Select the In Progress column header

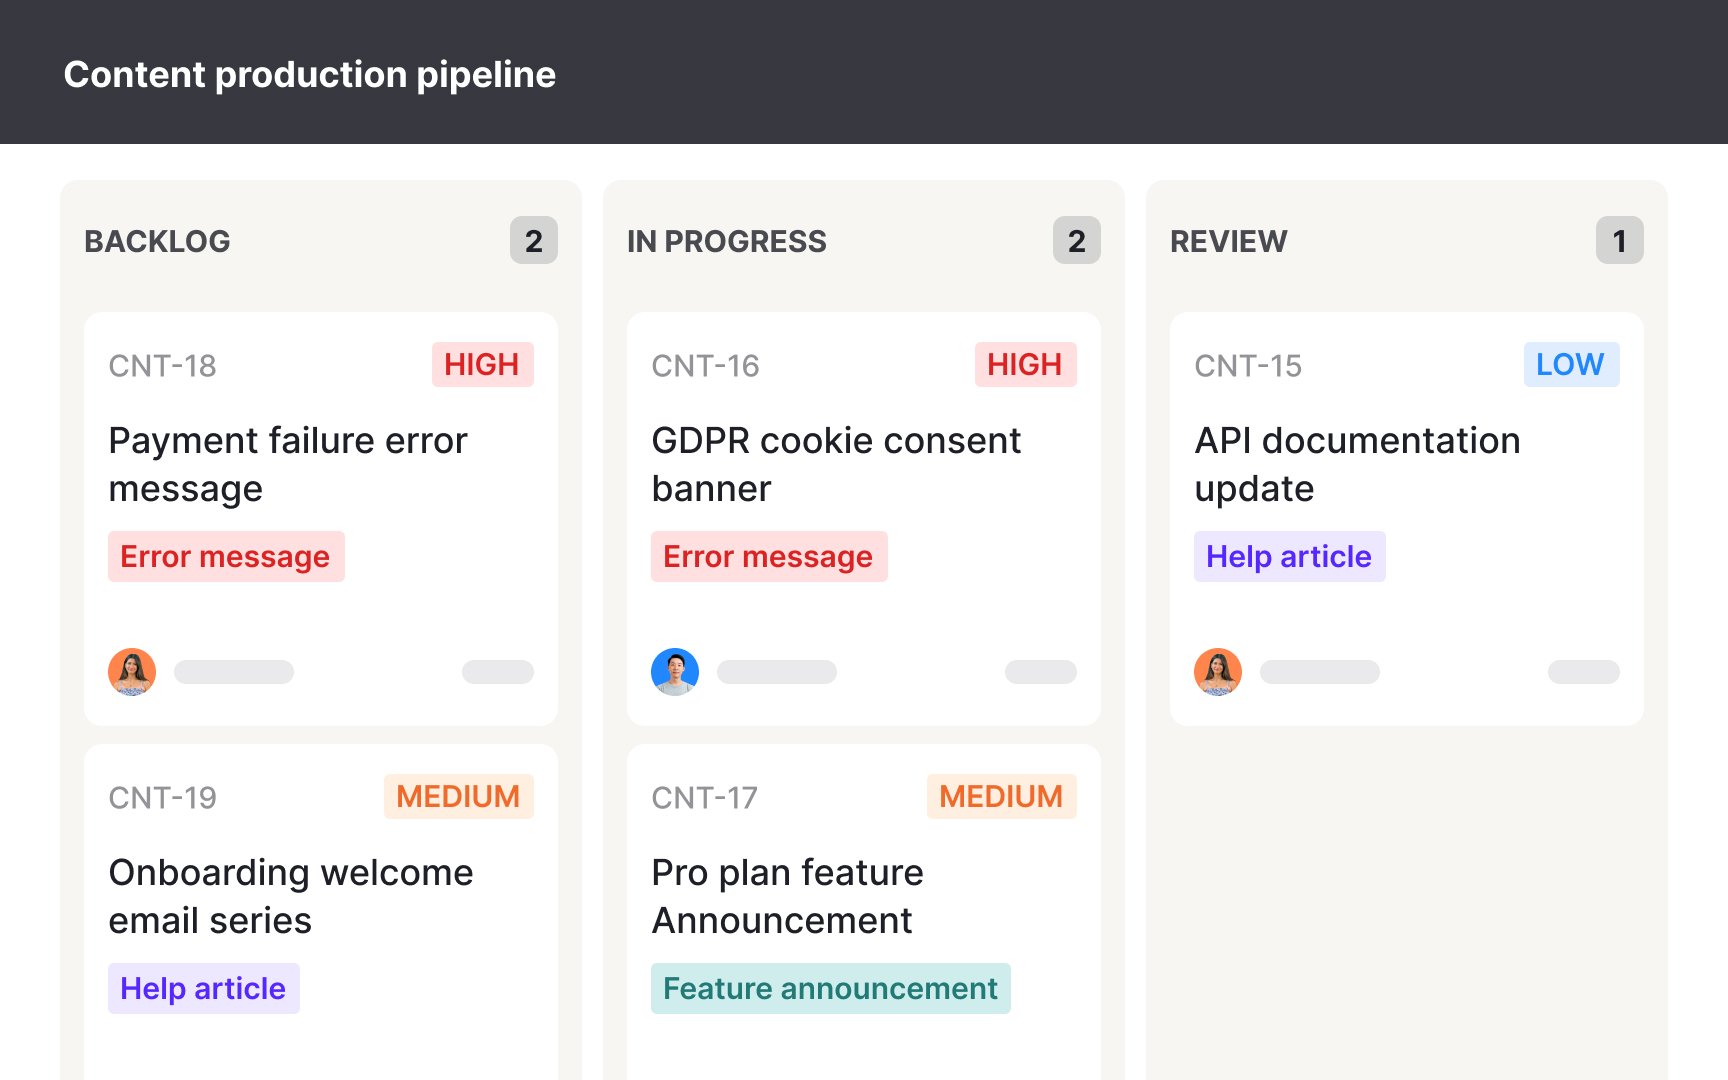727,241
